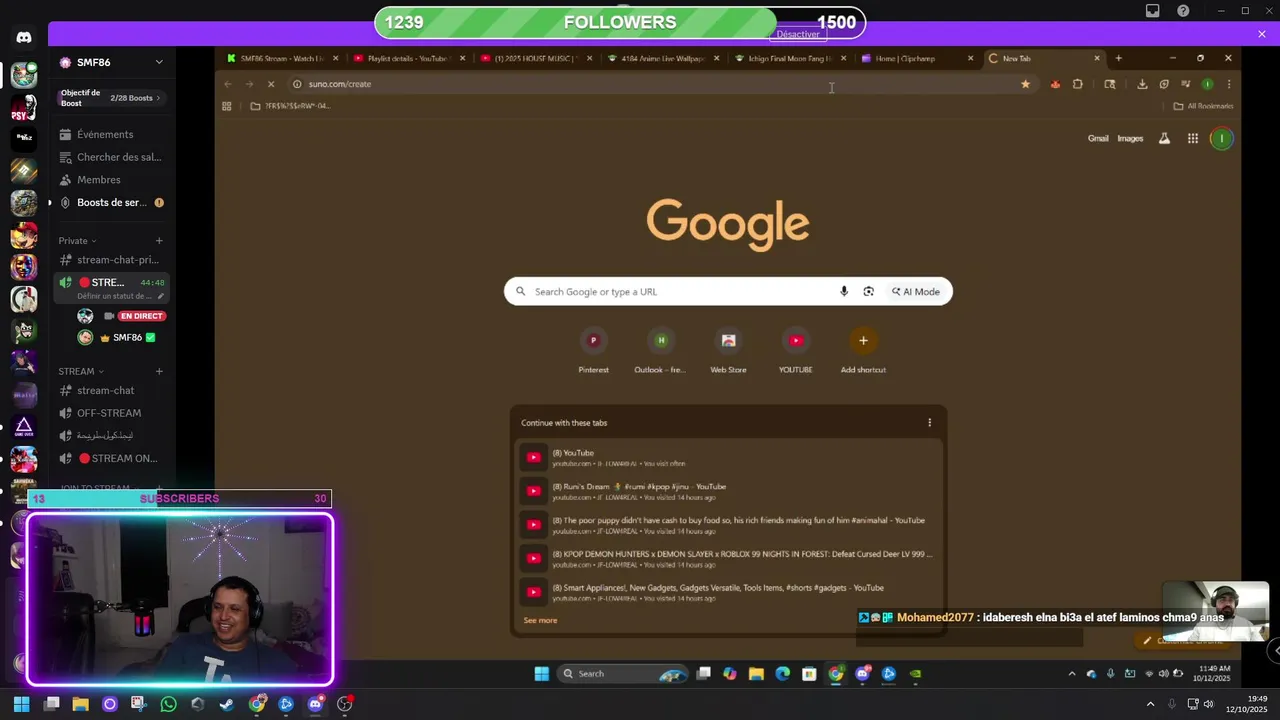The image size is (1280, 720).
Task: Open KPOP DEMON HUNTERS recent tab entry
Action: click(728, 558)
